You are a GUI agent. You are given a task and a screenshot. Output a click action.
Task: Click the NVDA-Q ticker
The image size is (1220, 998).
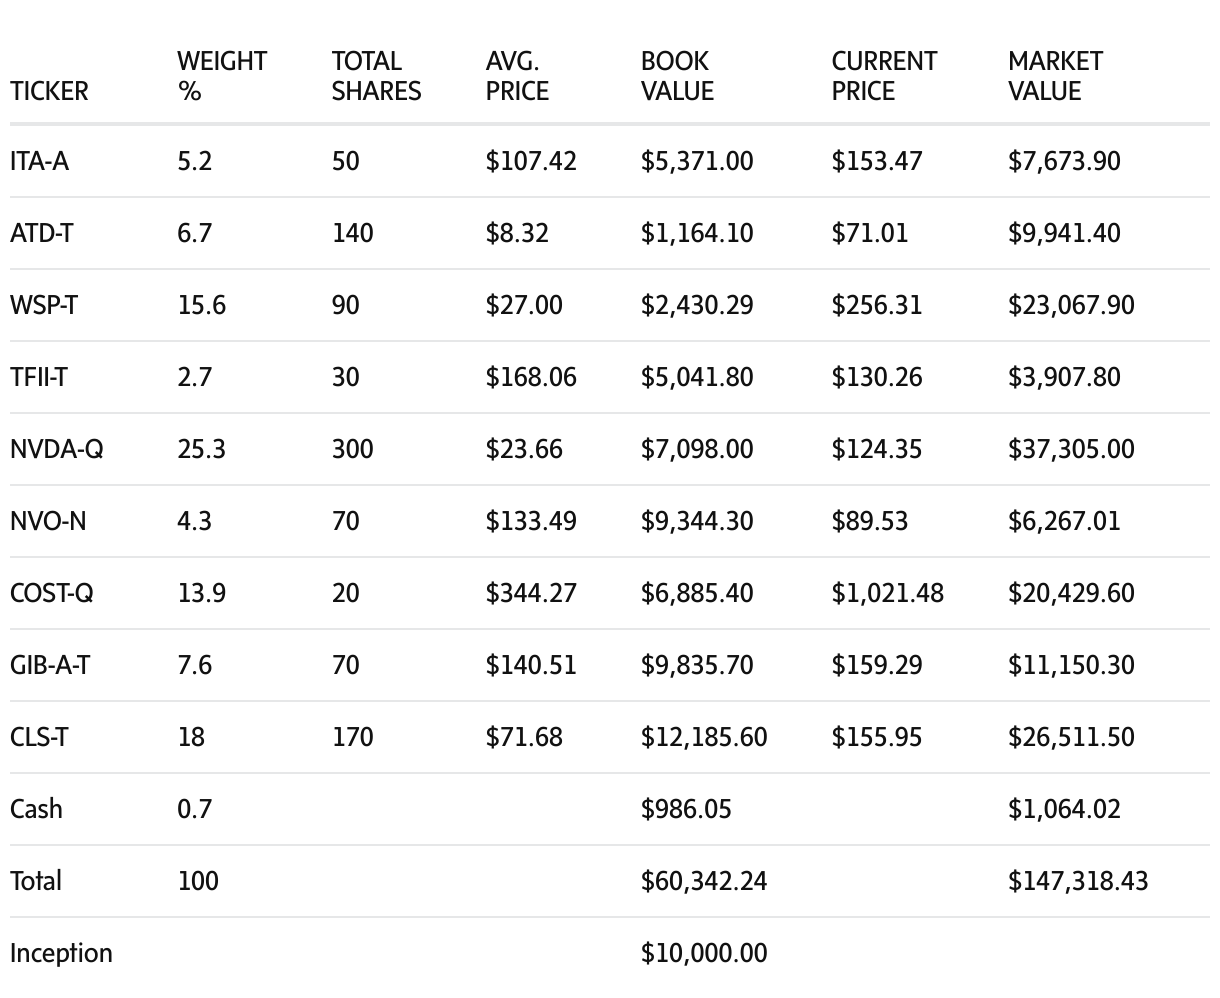(x=56, y=449)
